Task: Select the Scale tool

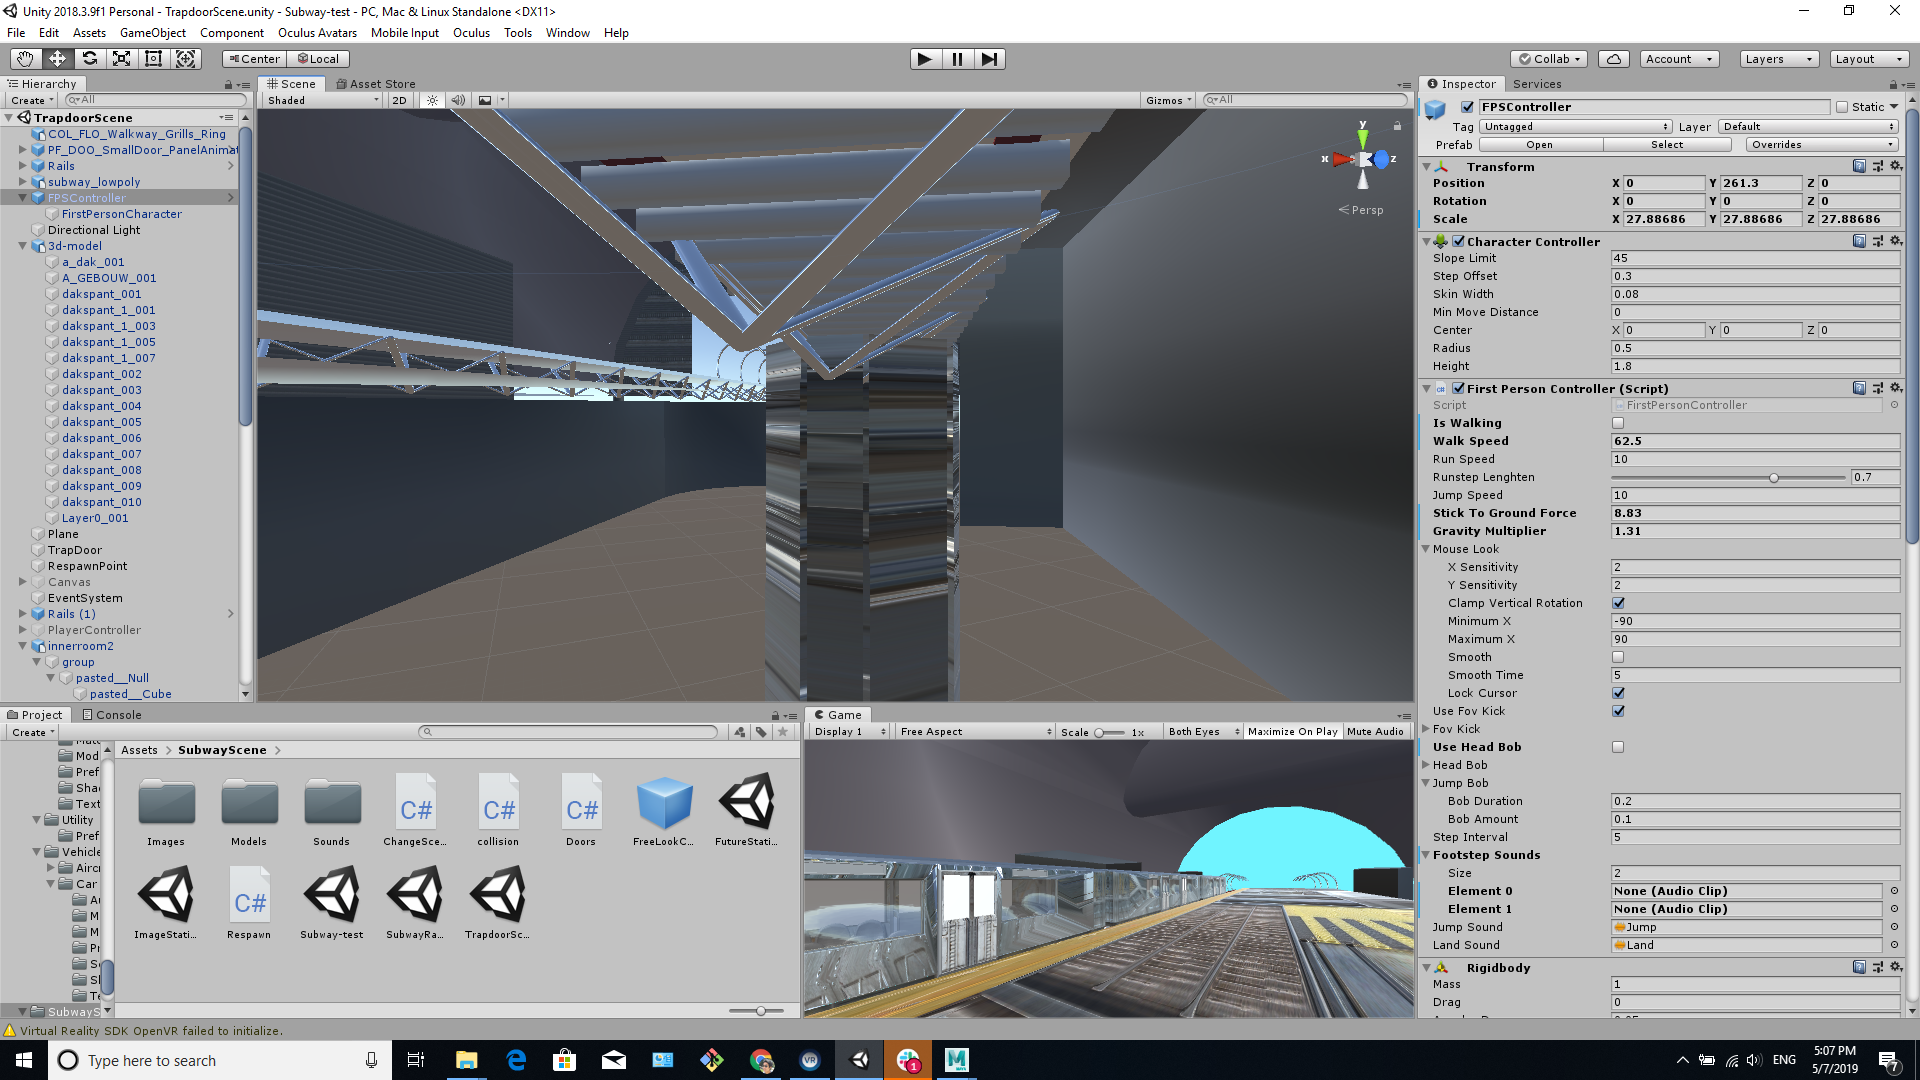Action: pyautogui.click(x=121, y=59)
